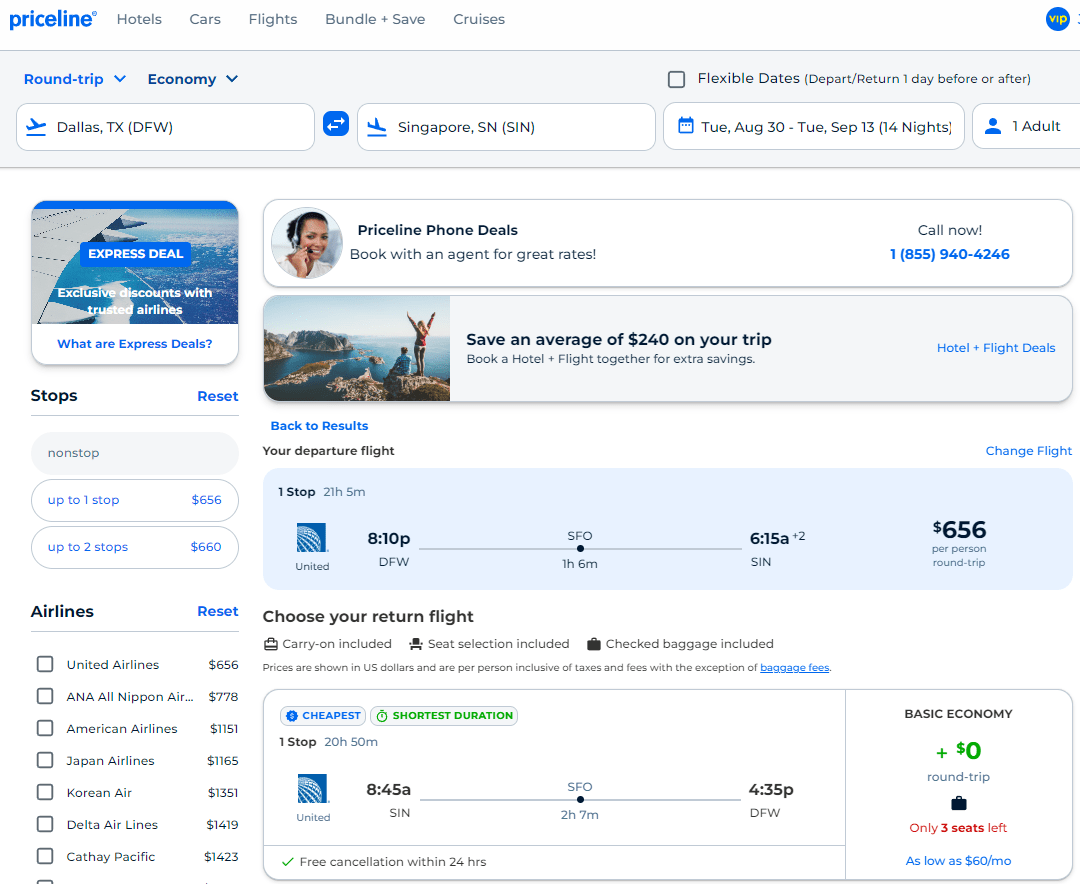Click the arrival plane icon in destination field

click(x=378, y=126)
